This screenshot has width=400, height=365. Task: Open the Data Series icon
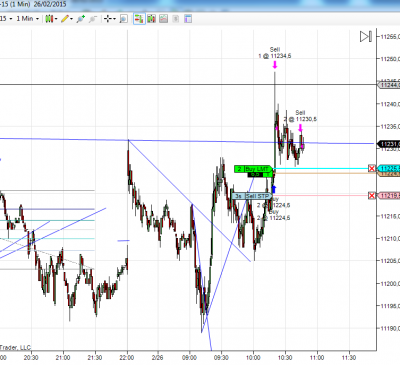[151, 19]
